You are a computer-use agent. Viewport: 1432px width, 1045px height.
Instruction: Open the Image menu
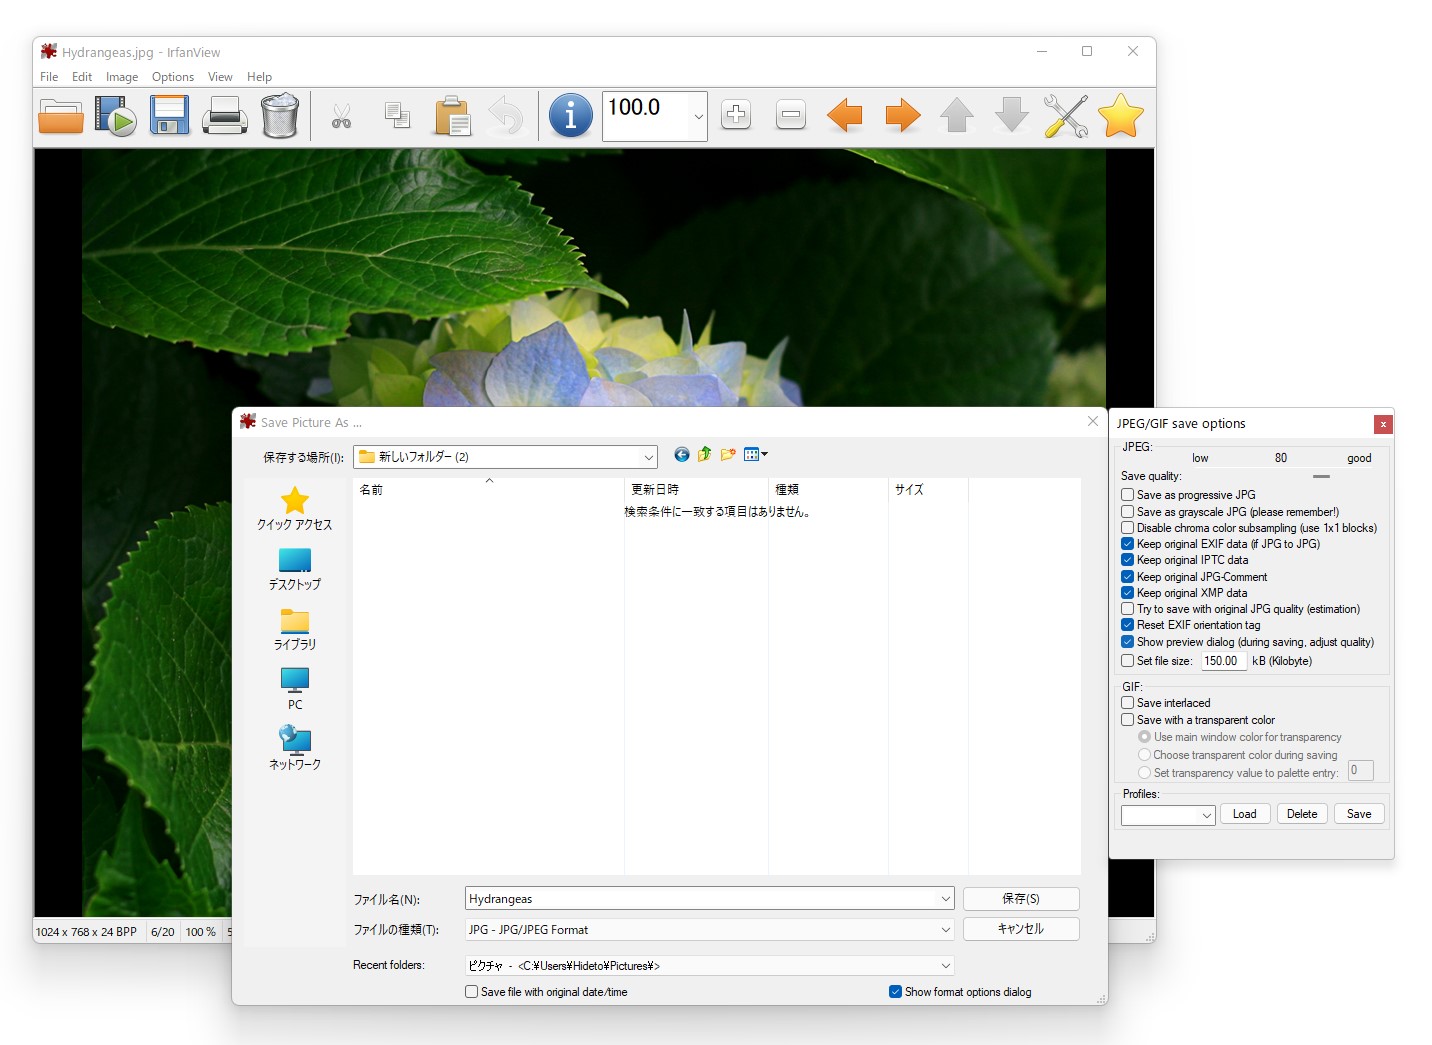point(122,77)
